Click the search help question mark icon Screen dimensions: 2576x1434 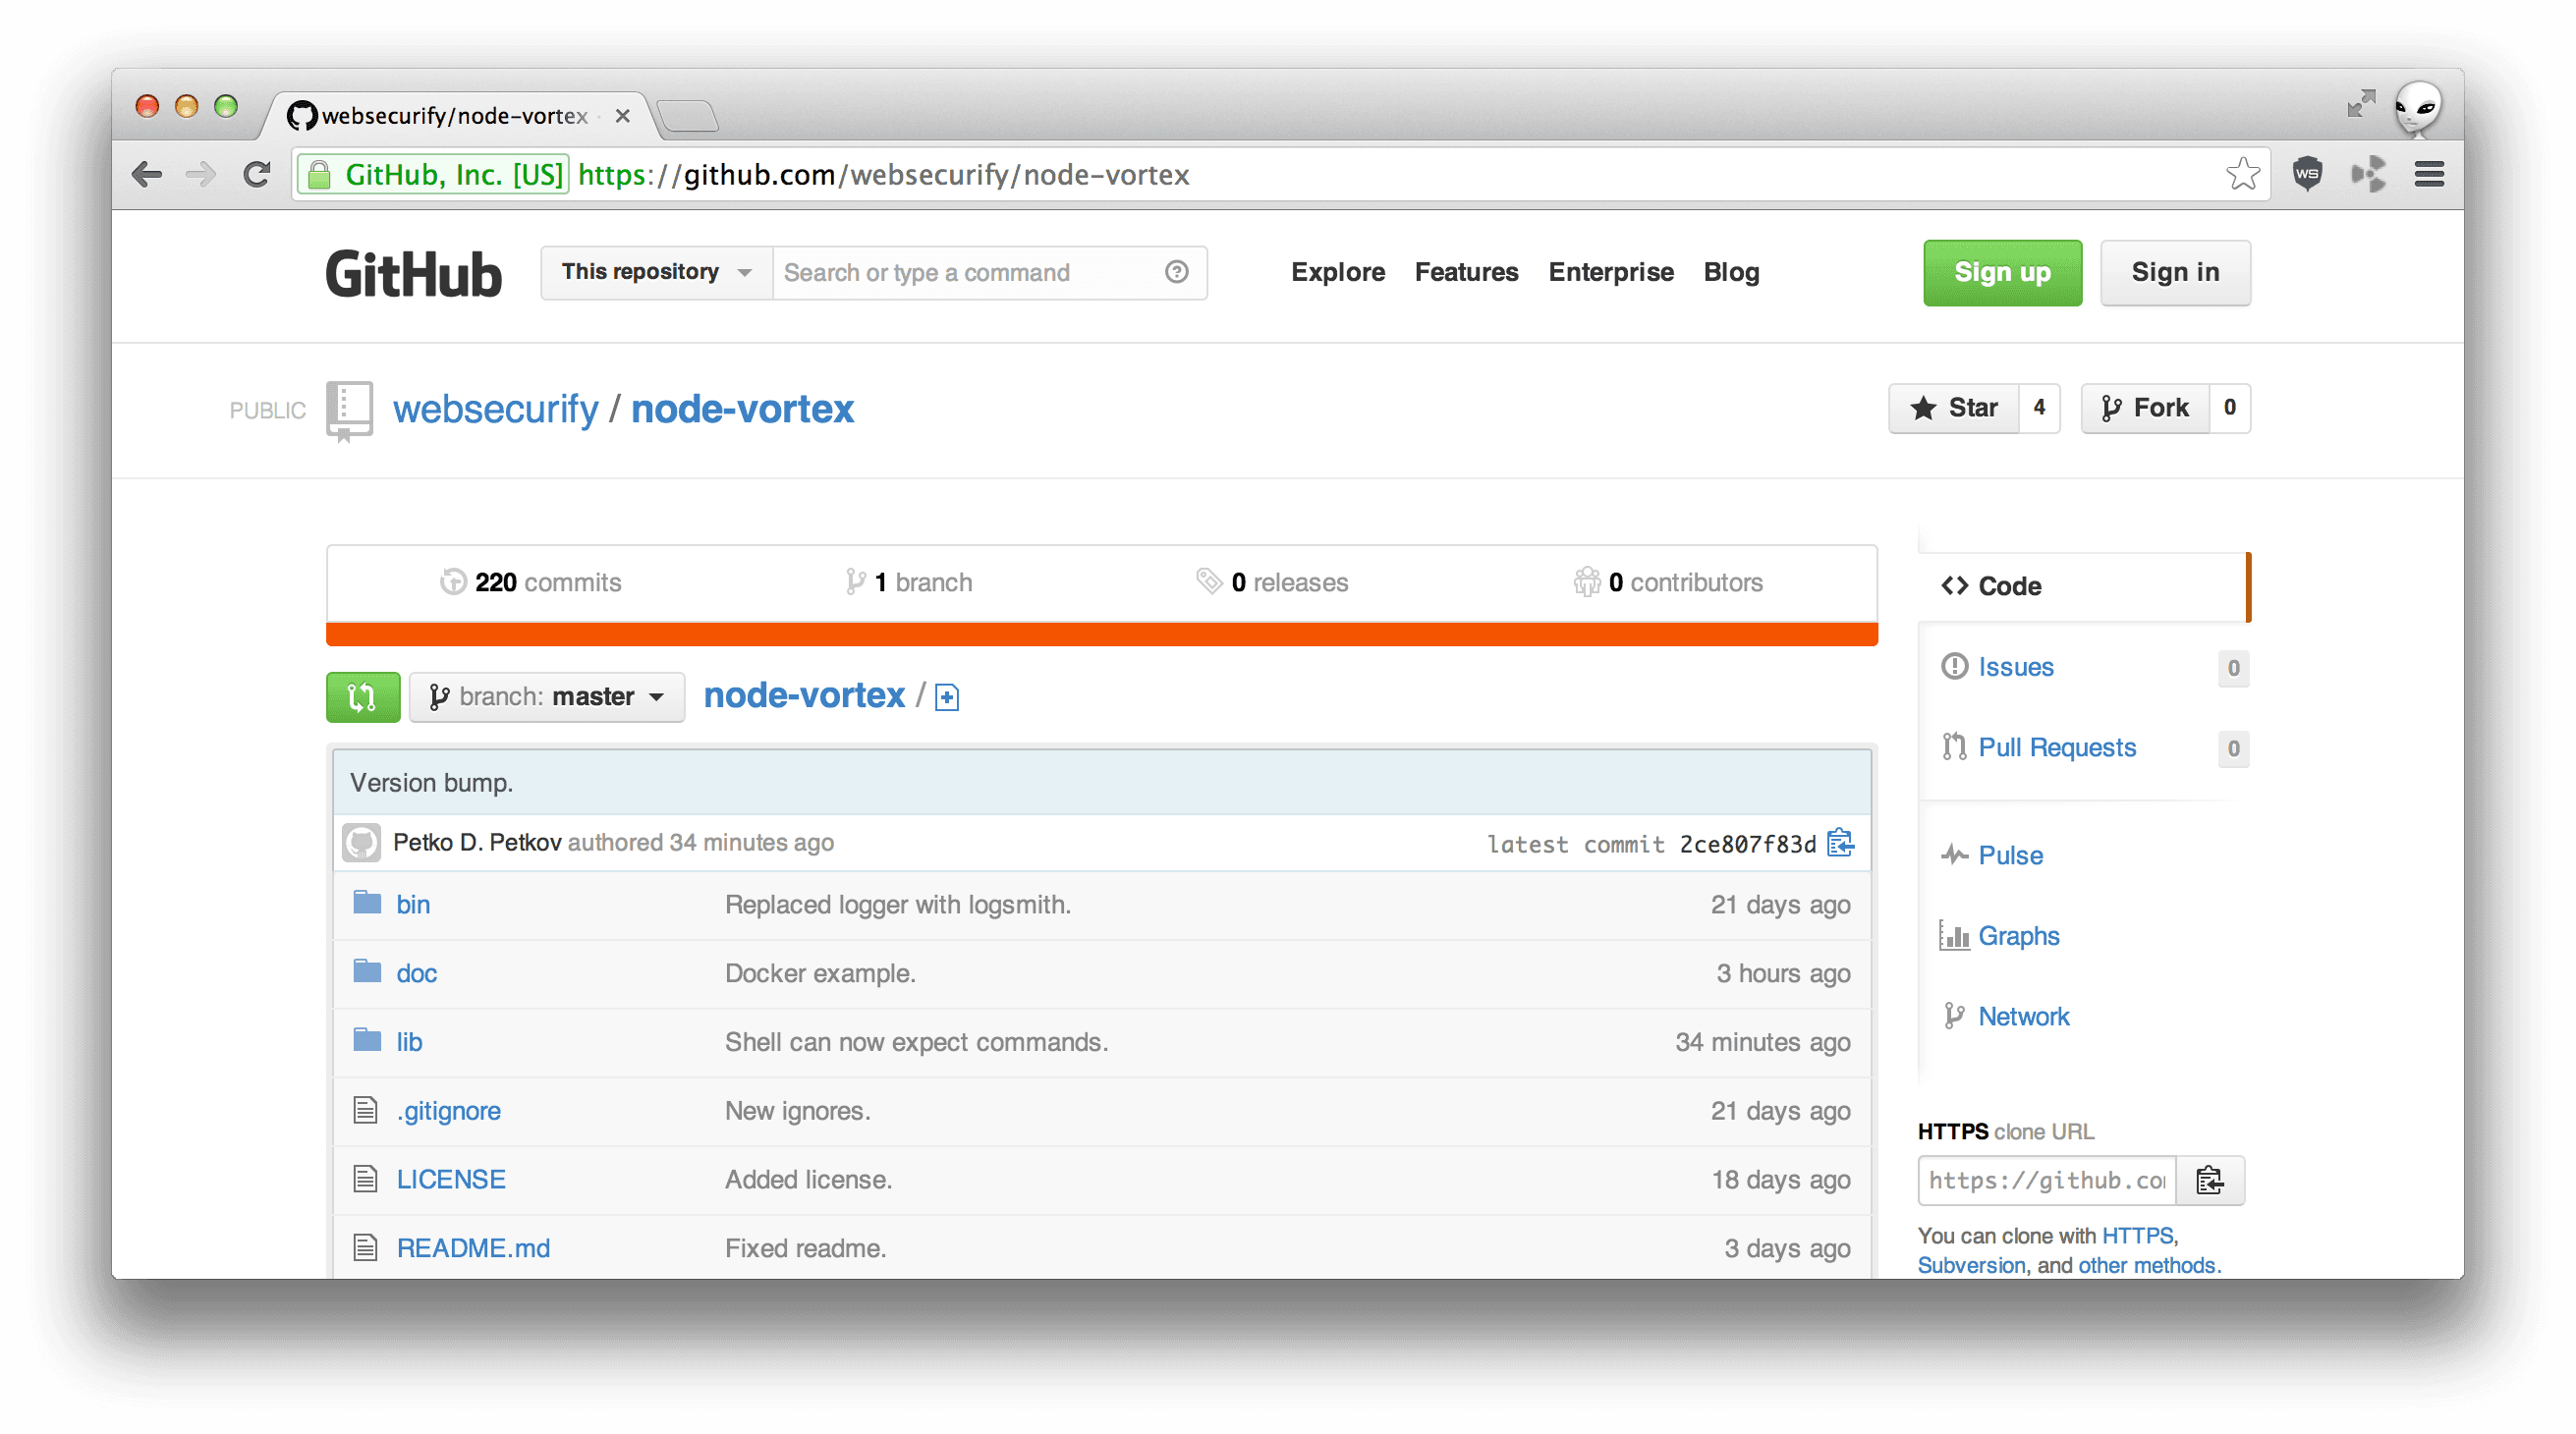pyautogui.click(x=1176, y=272)
